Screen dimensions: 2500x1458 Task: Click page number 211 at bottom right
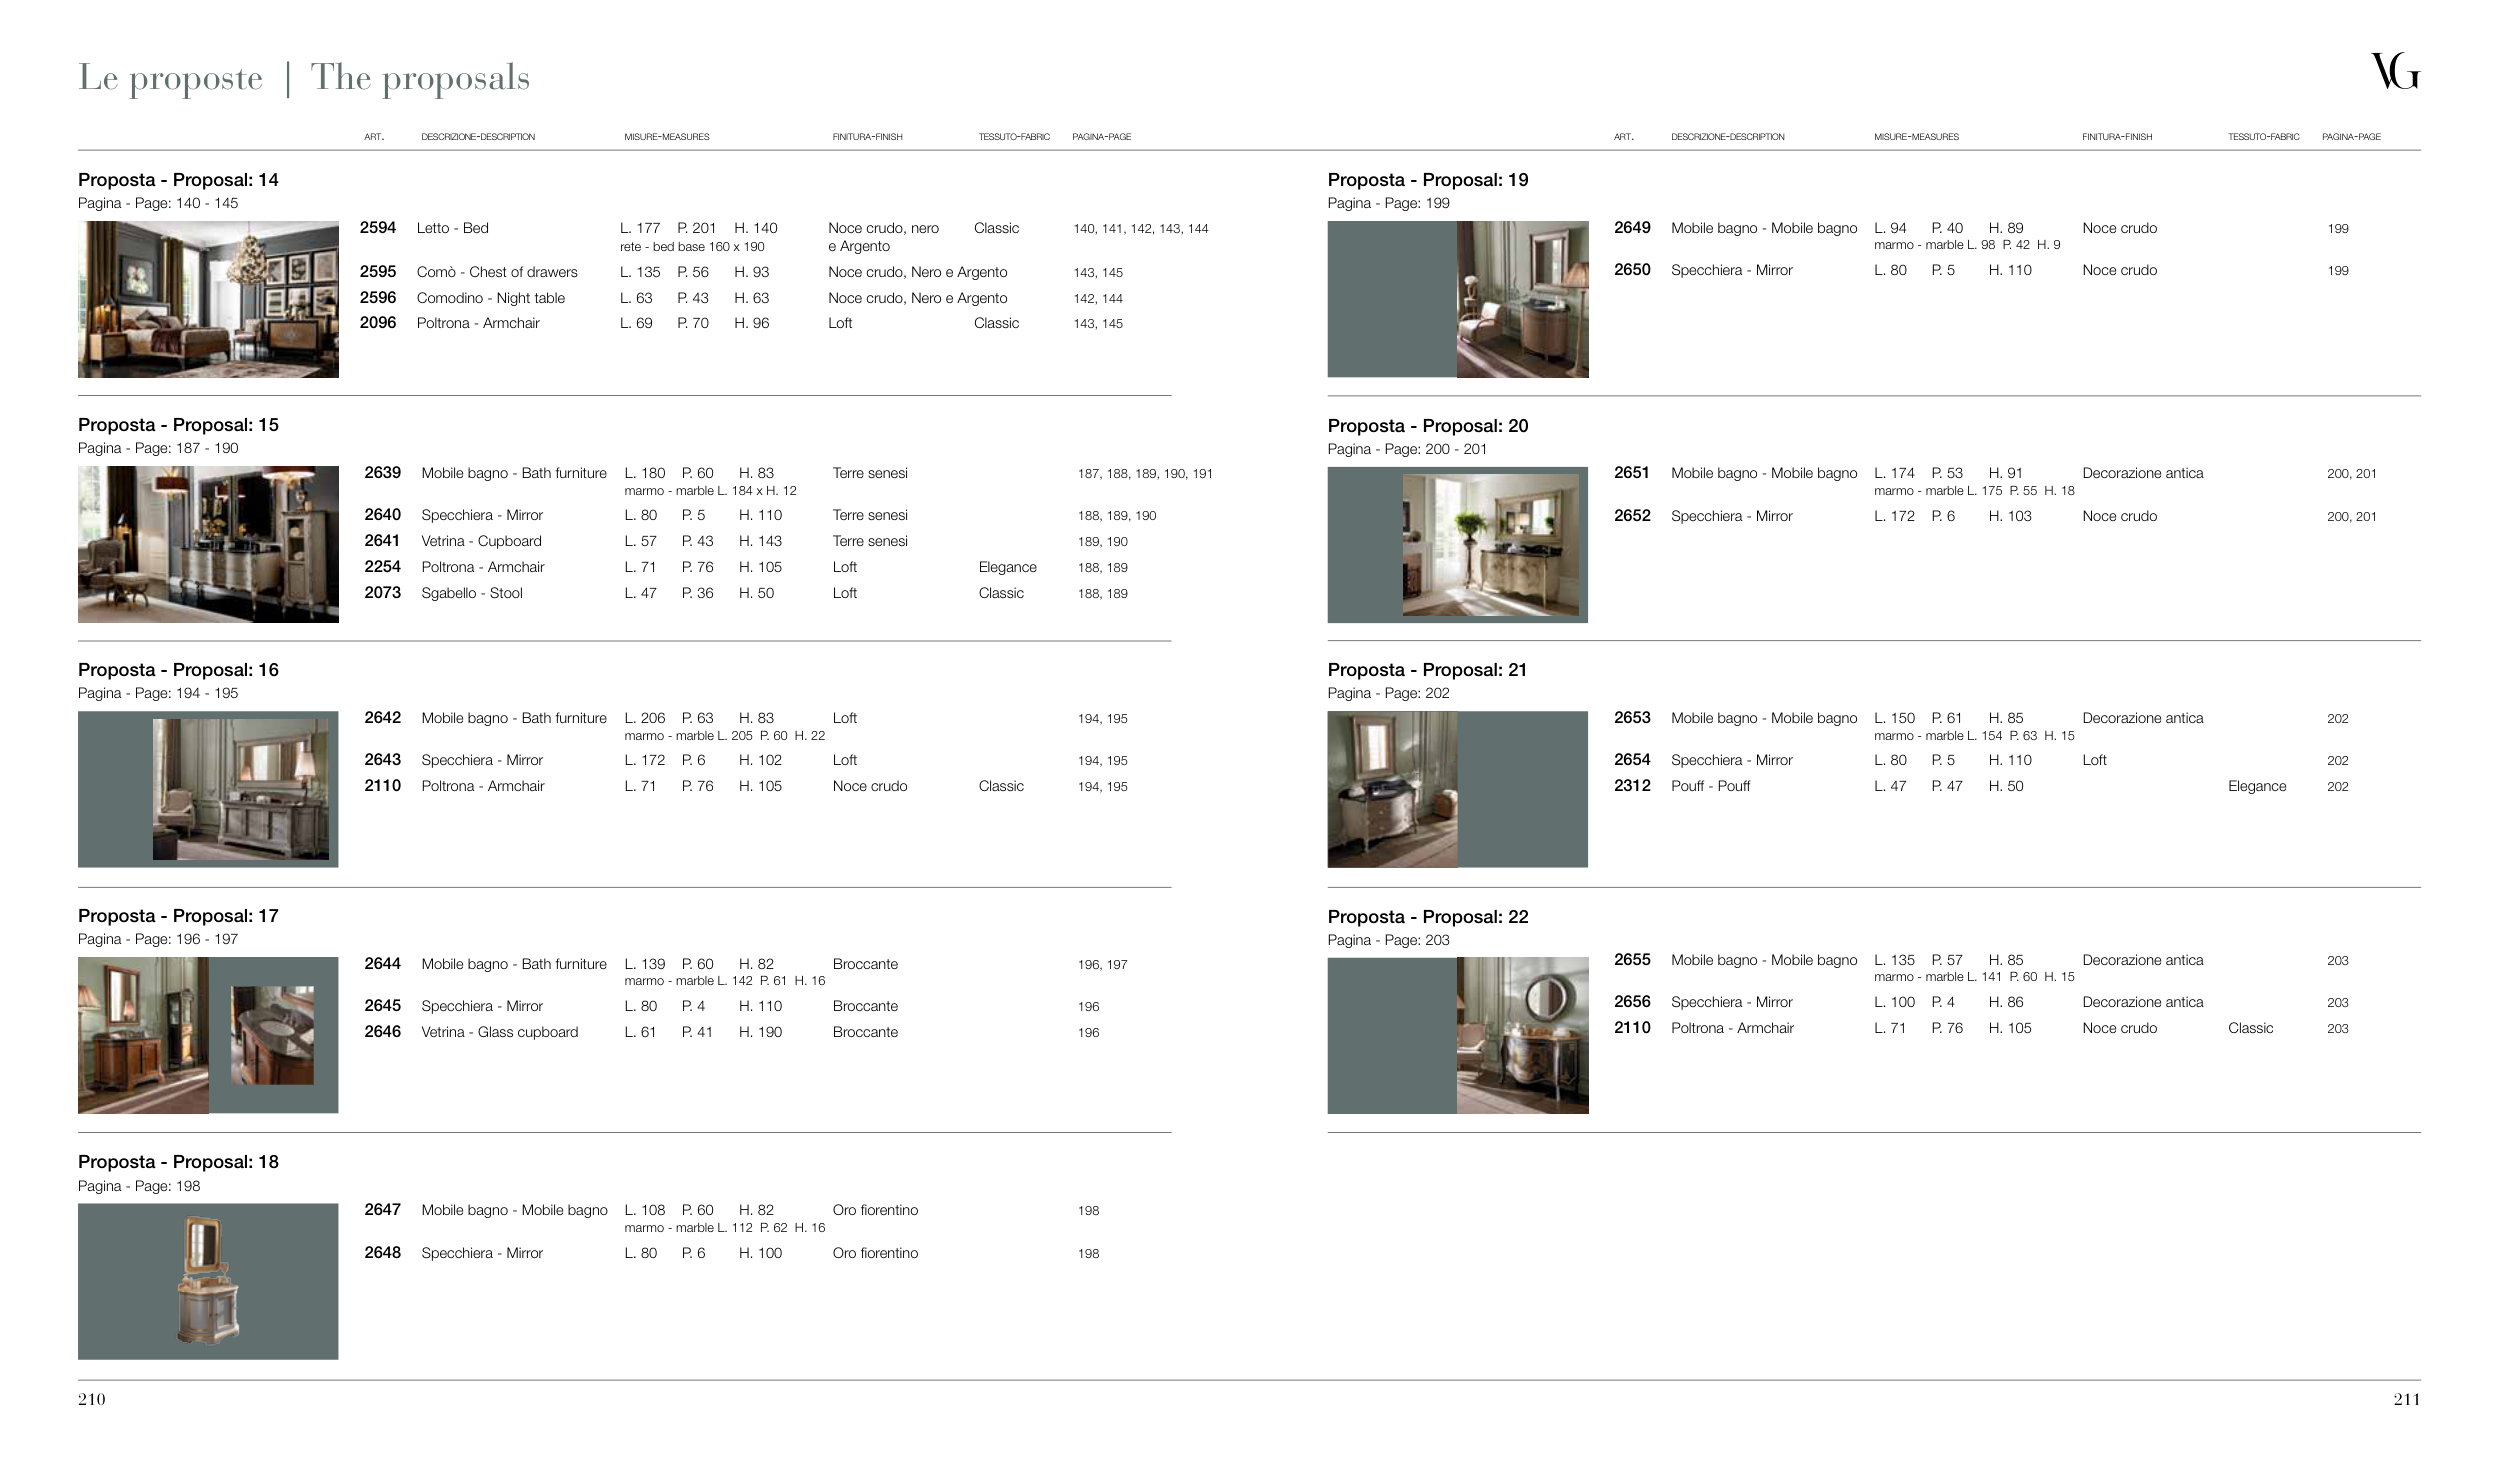2406,1399
